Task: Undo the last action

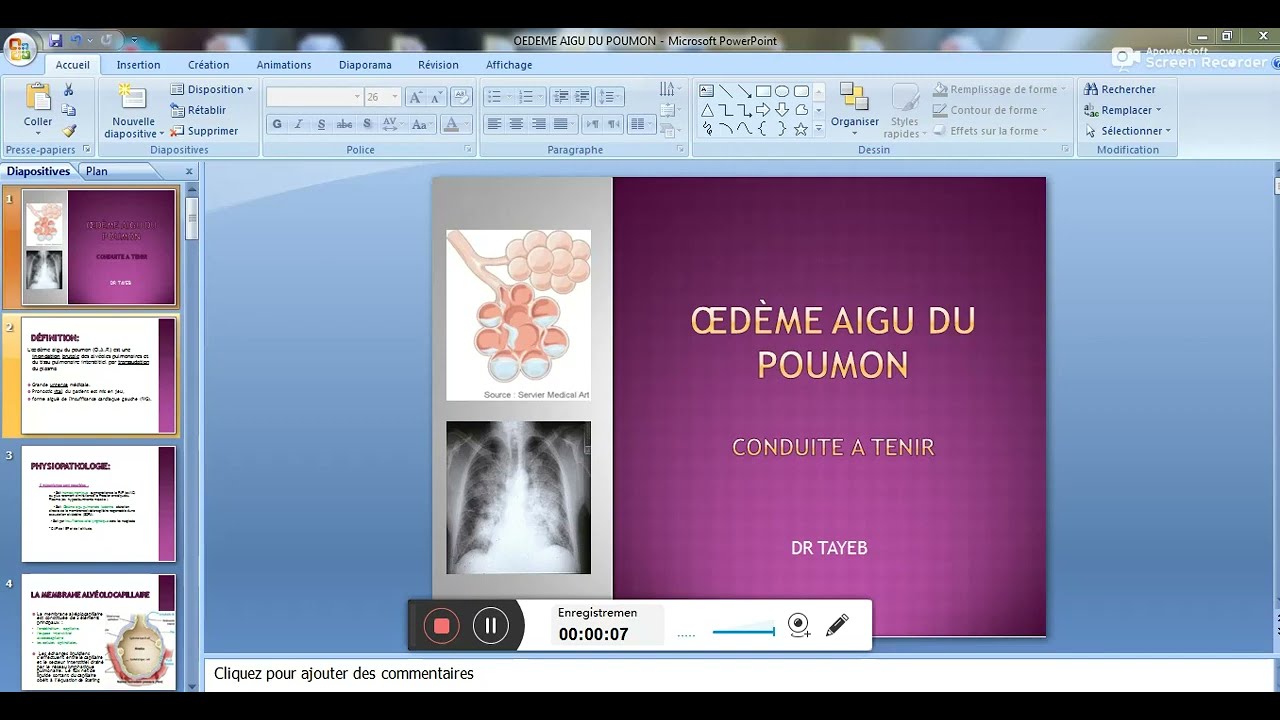Action: [76, 40]
